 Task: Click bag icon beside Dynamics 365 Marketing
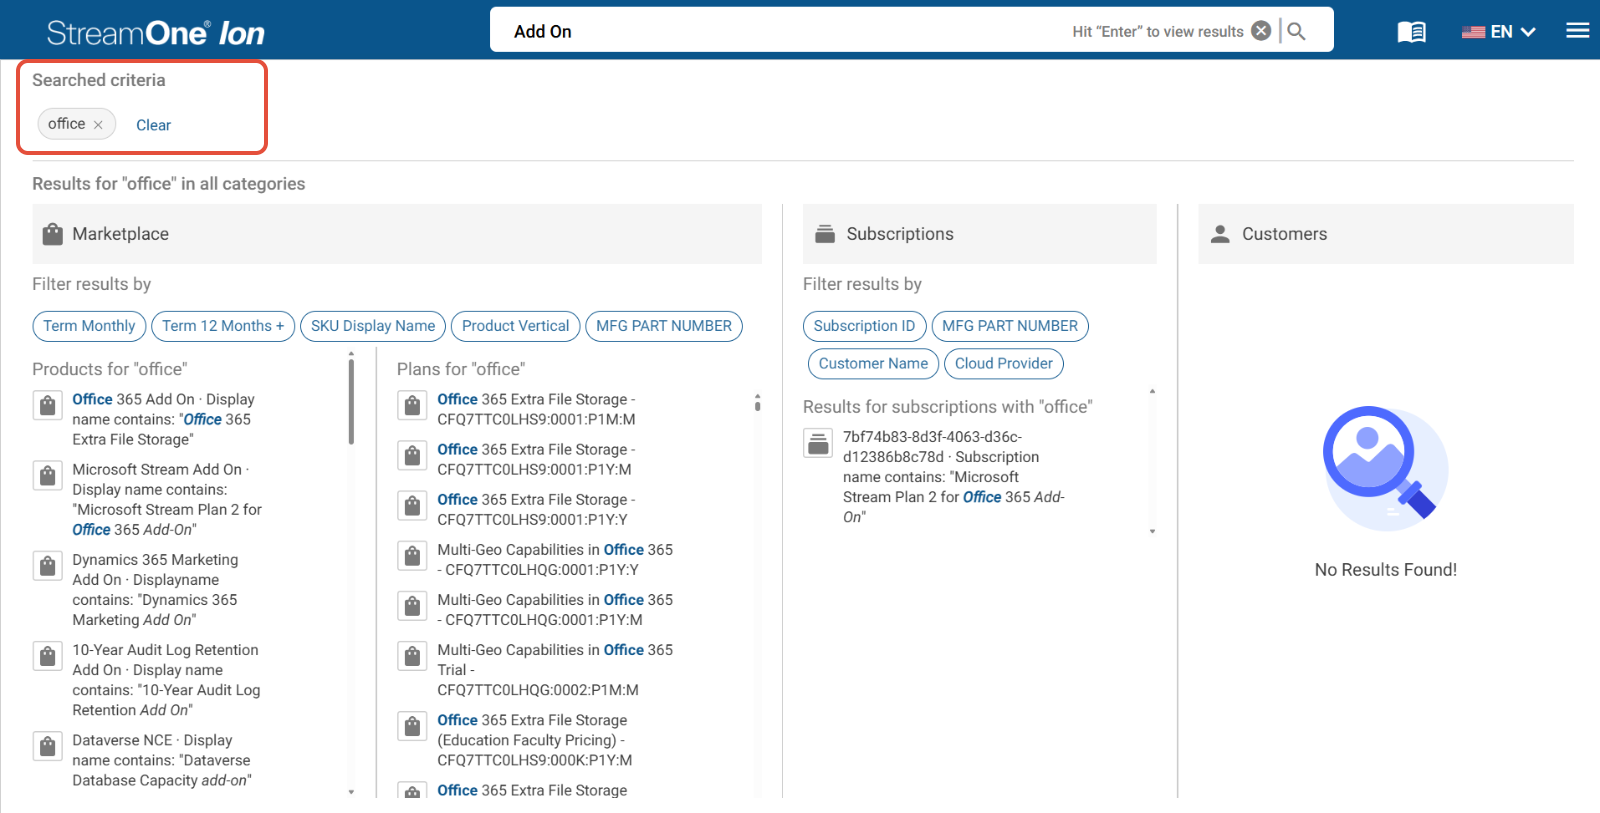pyautogui.click(x=47, y=566)
